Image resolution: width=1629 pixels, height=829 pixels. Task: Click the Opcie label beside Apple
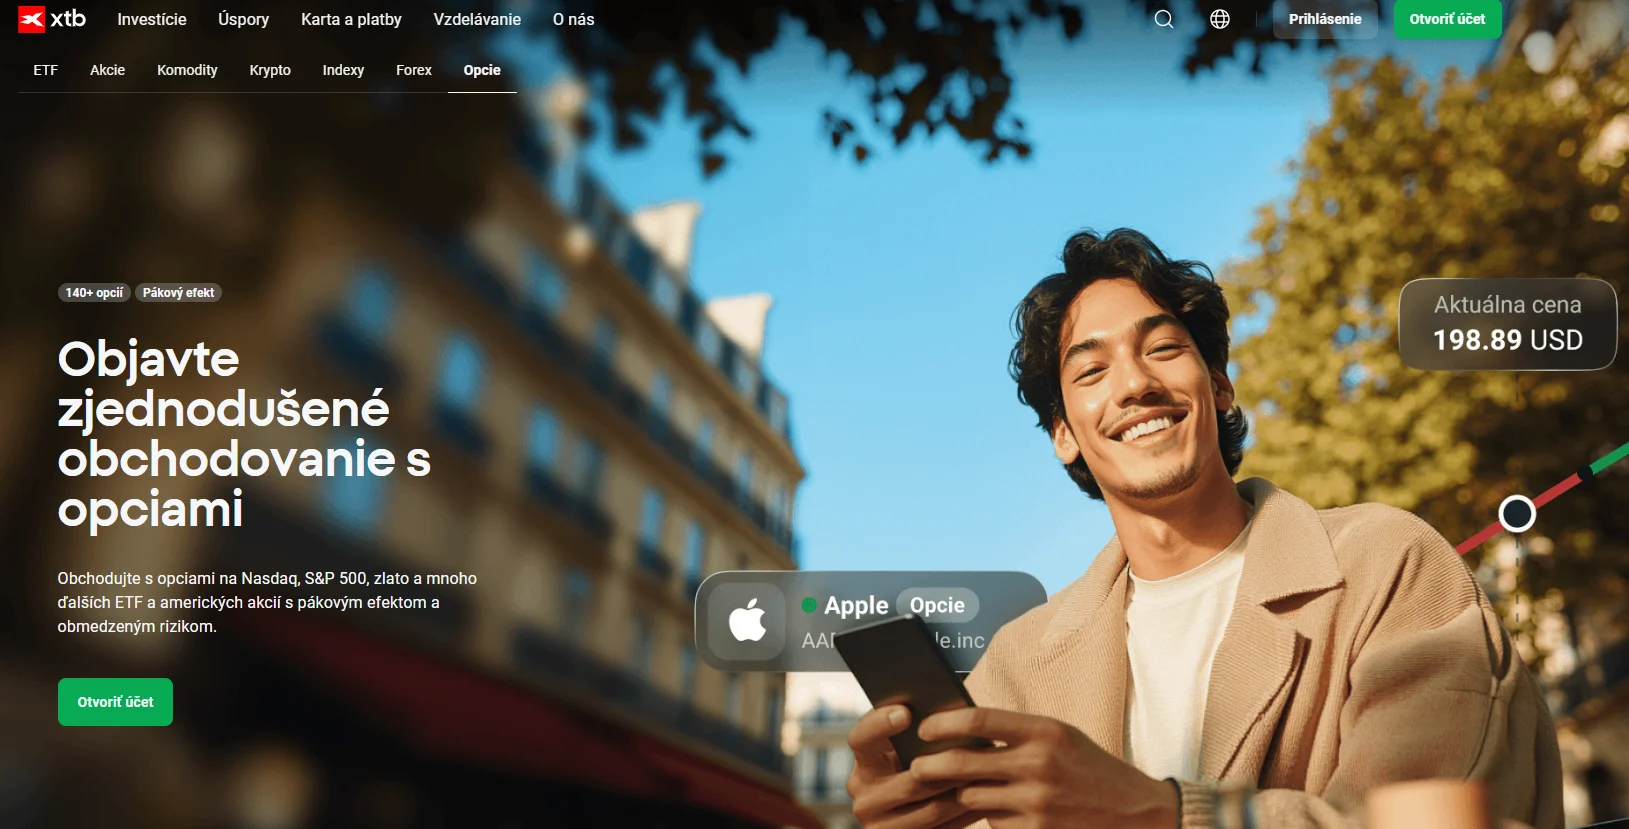[937, 605]
